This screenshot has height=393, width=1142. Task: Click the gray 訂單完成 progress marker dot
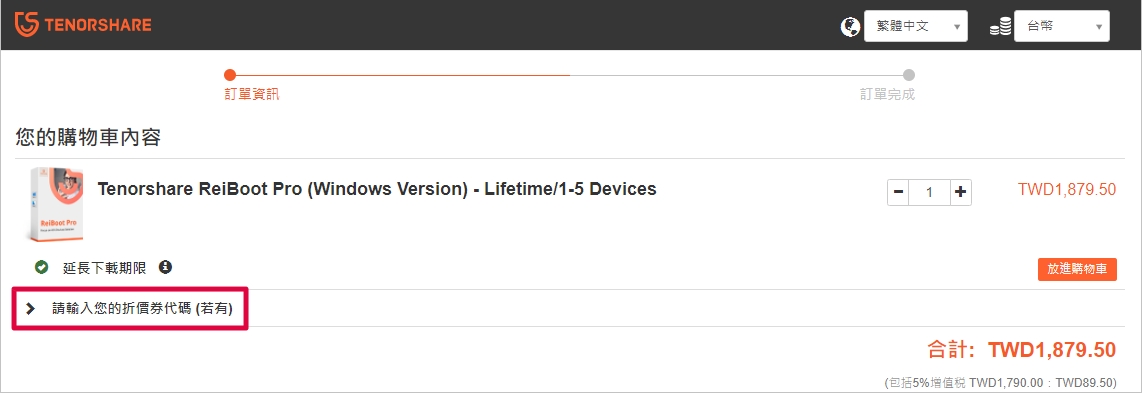[909, 74]
